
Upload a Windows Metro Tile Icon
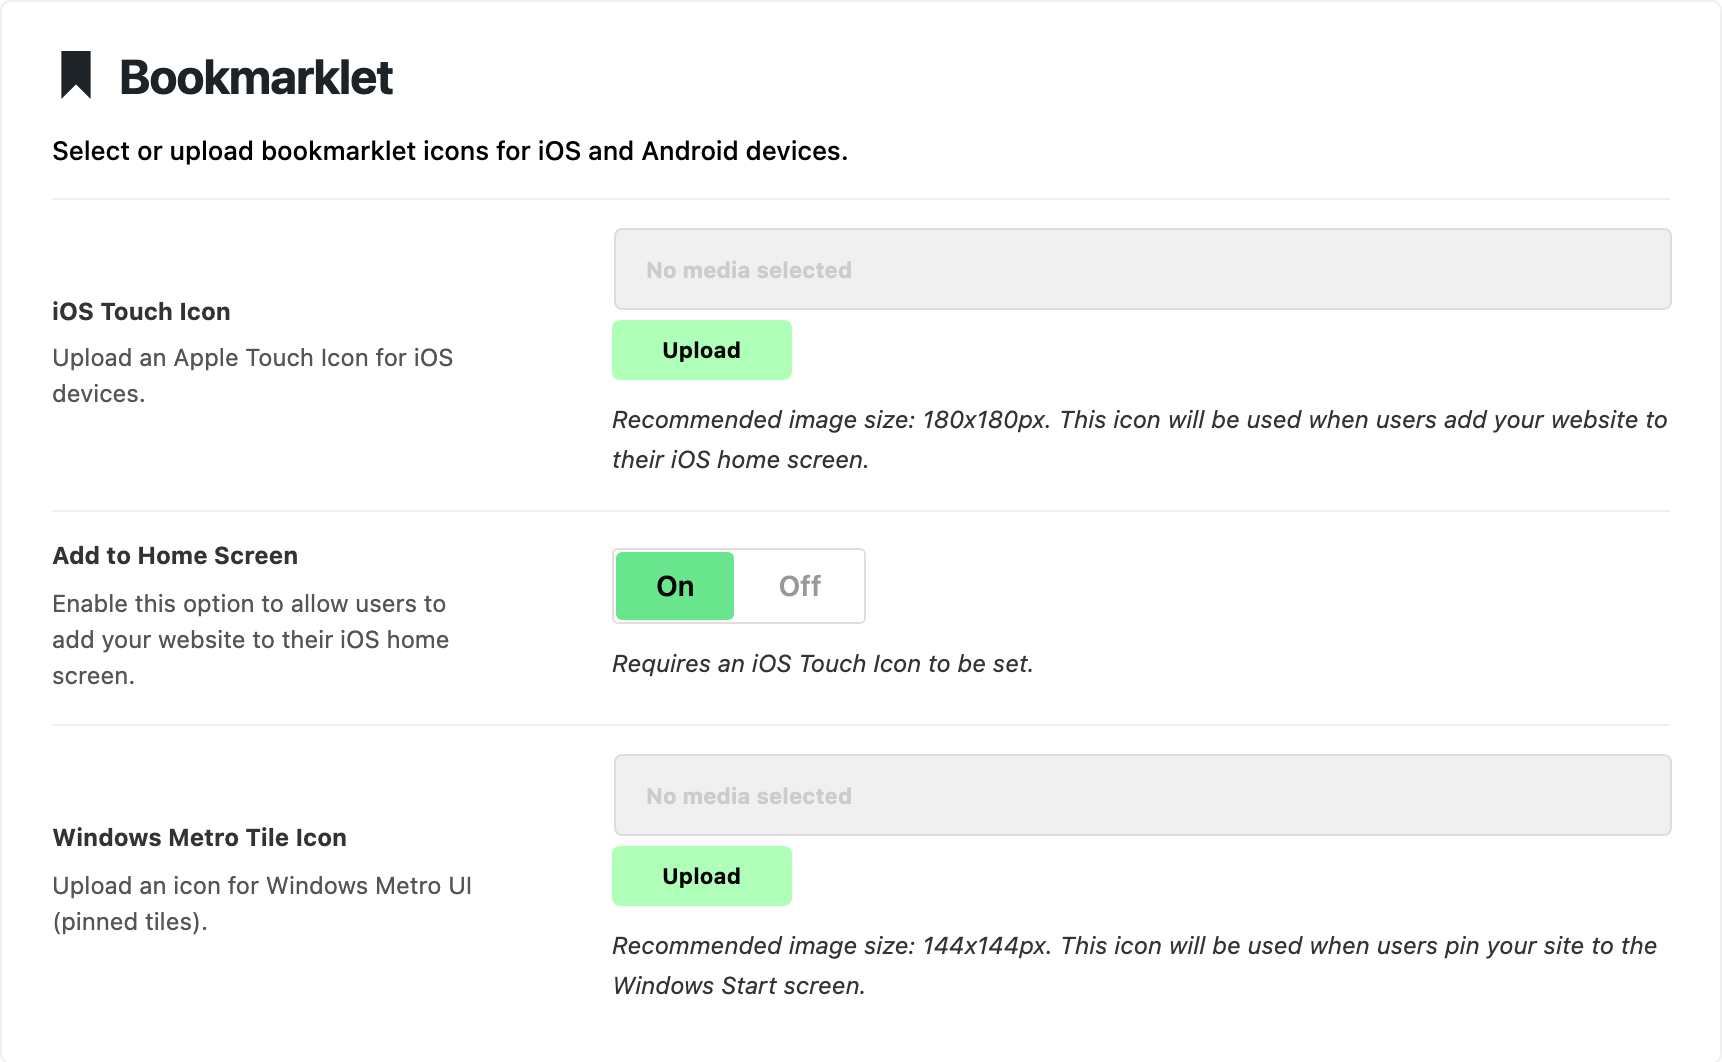pyautogui.click(x=701, y=876)
